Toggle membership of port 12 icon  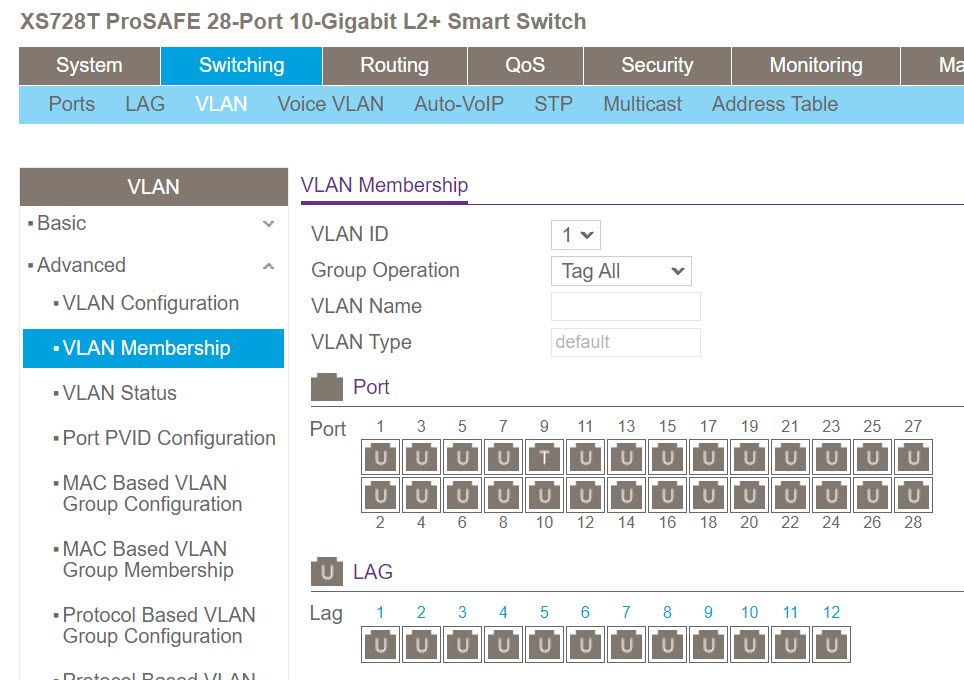click(585, 495)
